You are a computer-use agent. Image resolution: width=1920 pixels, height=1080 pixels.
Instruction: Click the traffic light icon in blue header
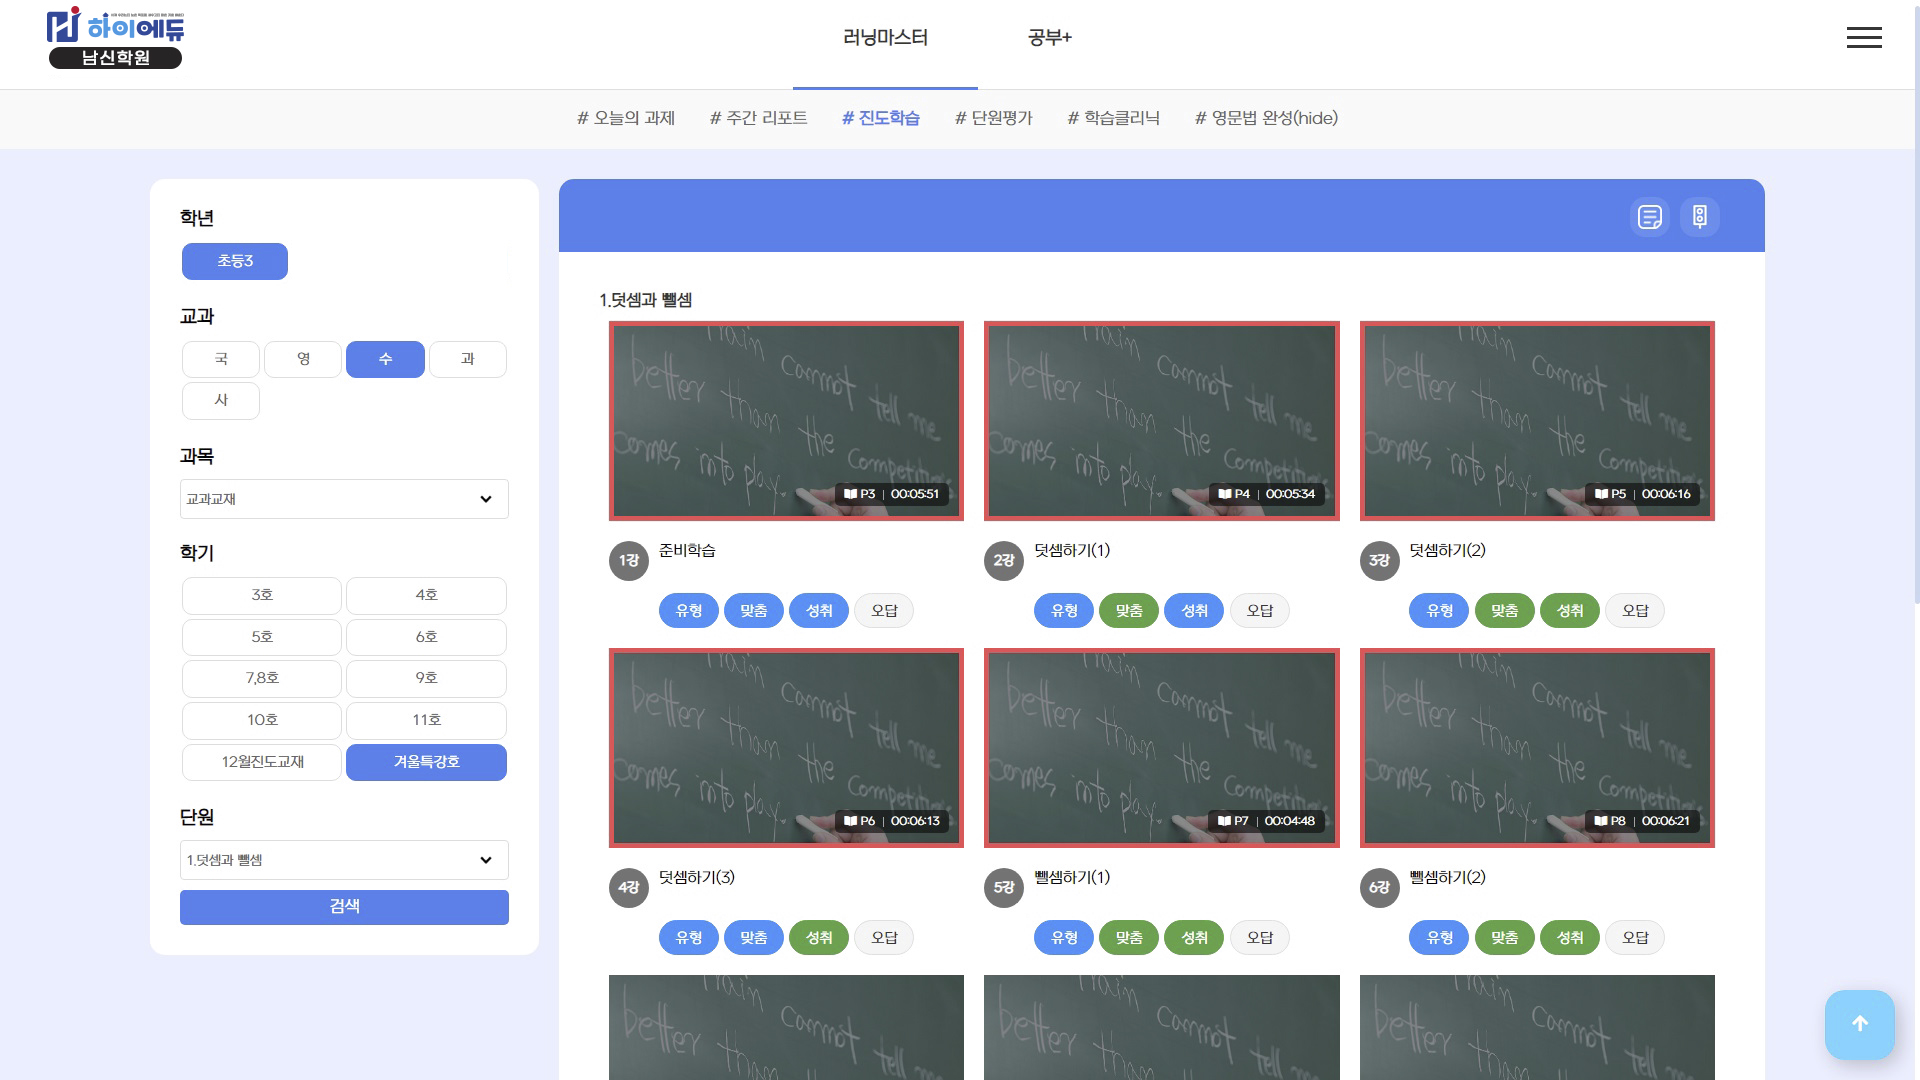[x=1700, y=216]
